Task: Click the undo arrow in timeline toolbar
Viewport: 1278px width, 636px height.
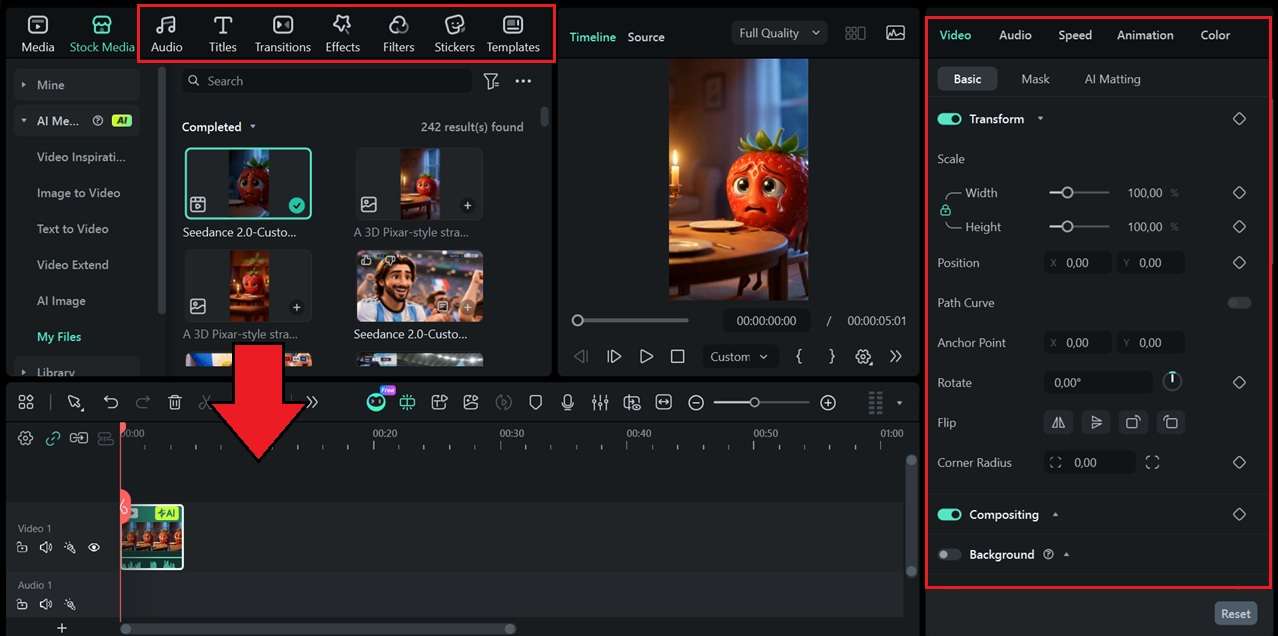Action: click(111, 402)
